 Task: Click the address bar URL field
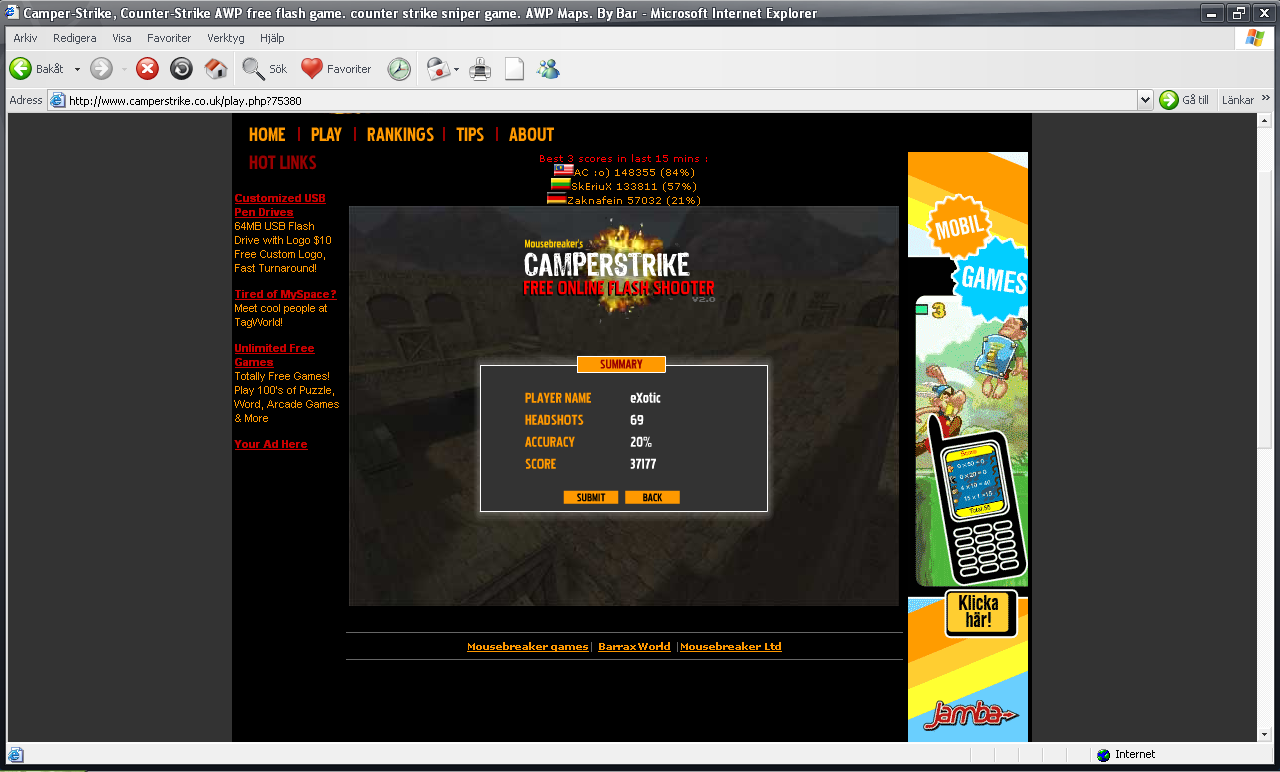point(601,100)
